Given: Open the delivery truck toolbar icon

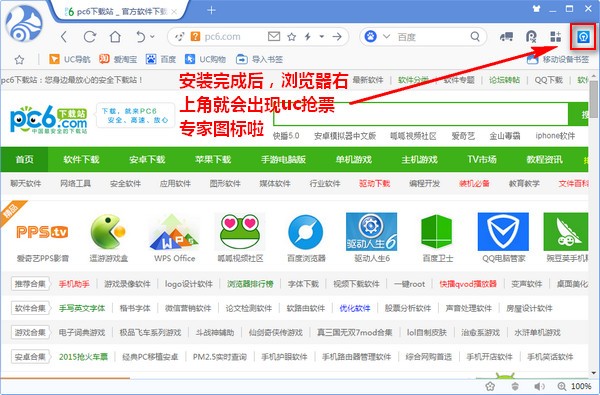Looking at the screenshot, I should tap(507, 37).
